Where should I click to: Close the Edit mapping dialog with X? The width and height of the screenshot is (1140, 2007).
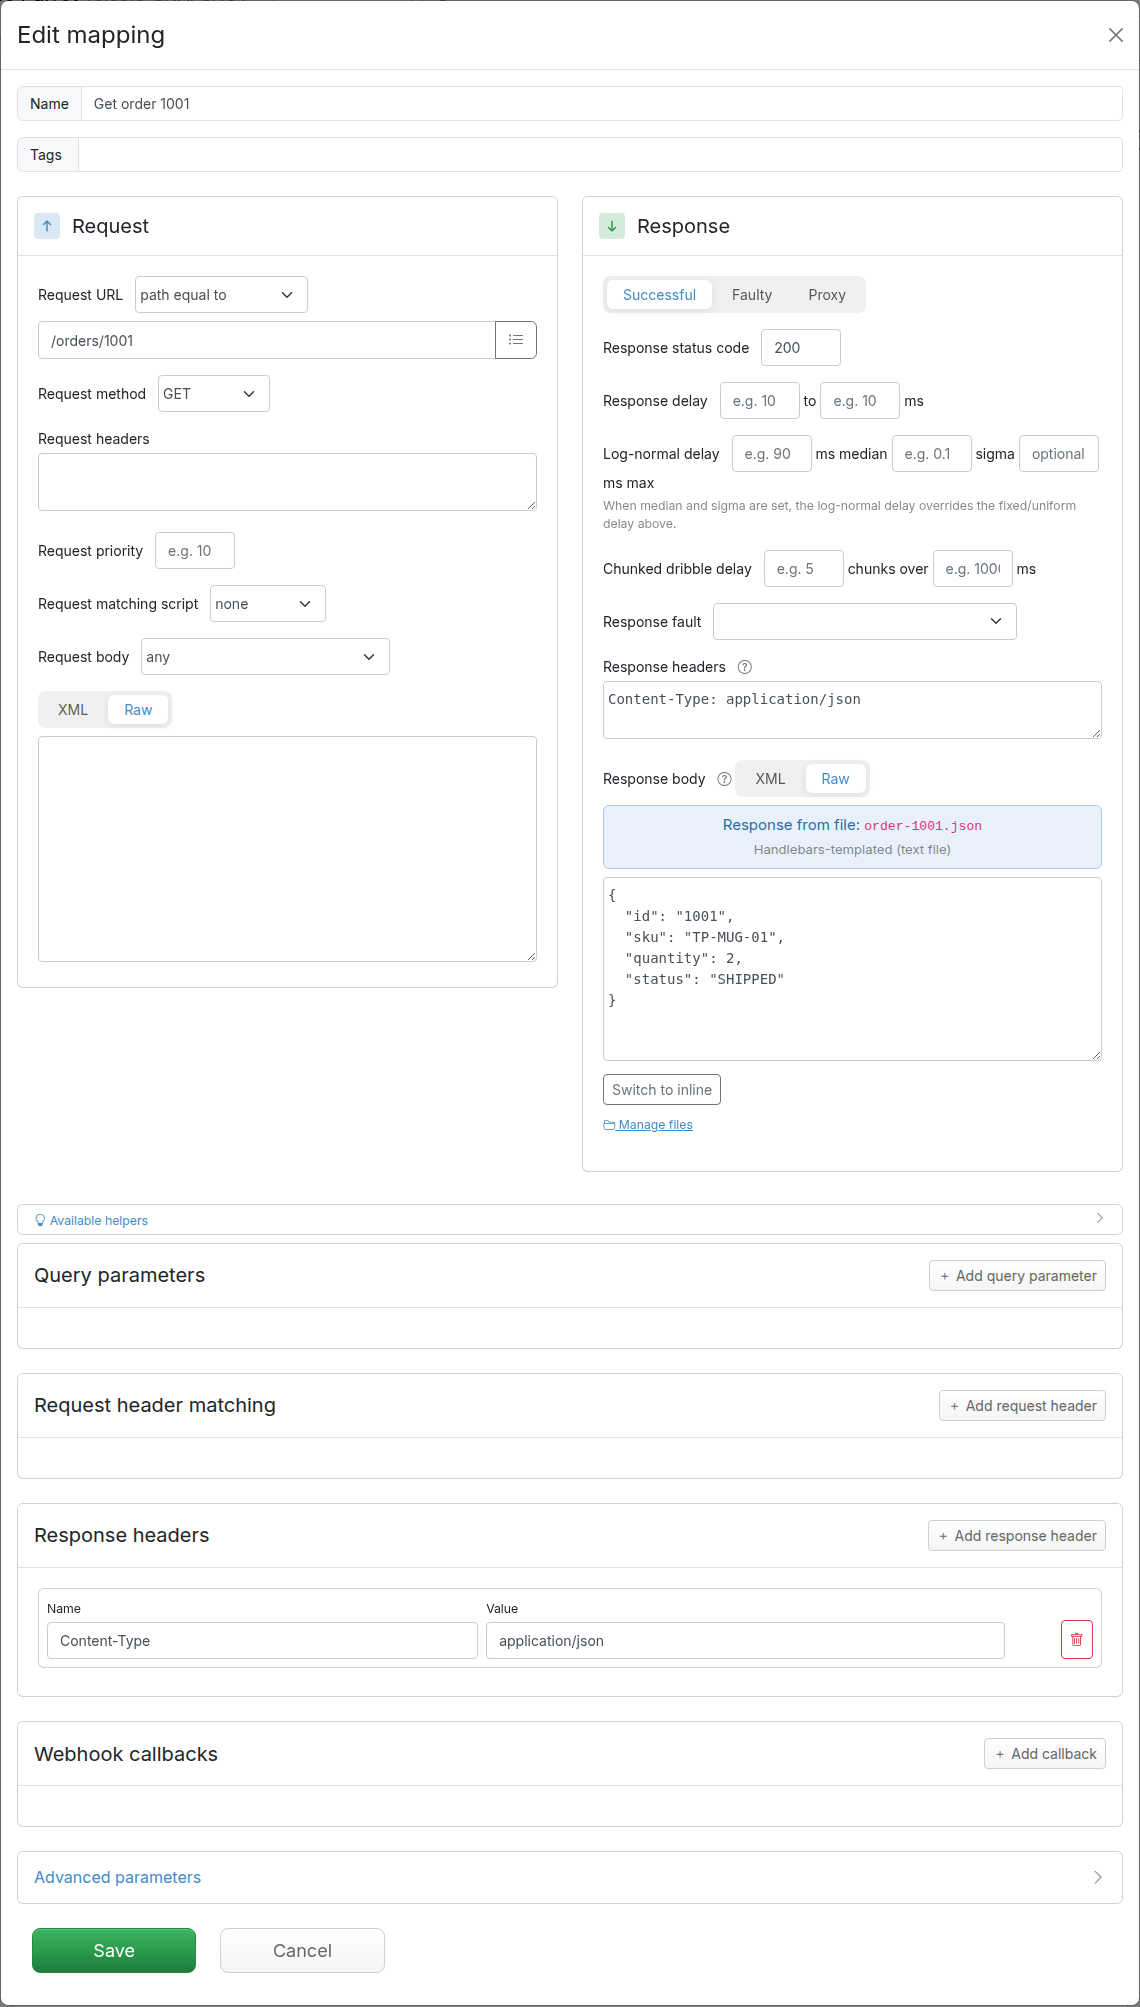coord(1116,35)
